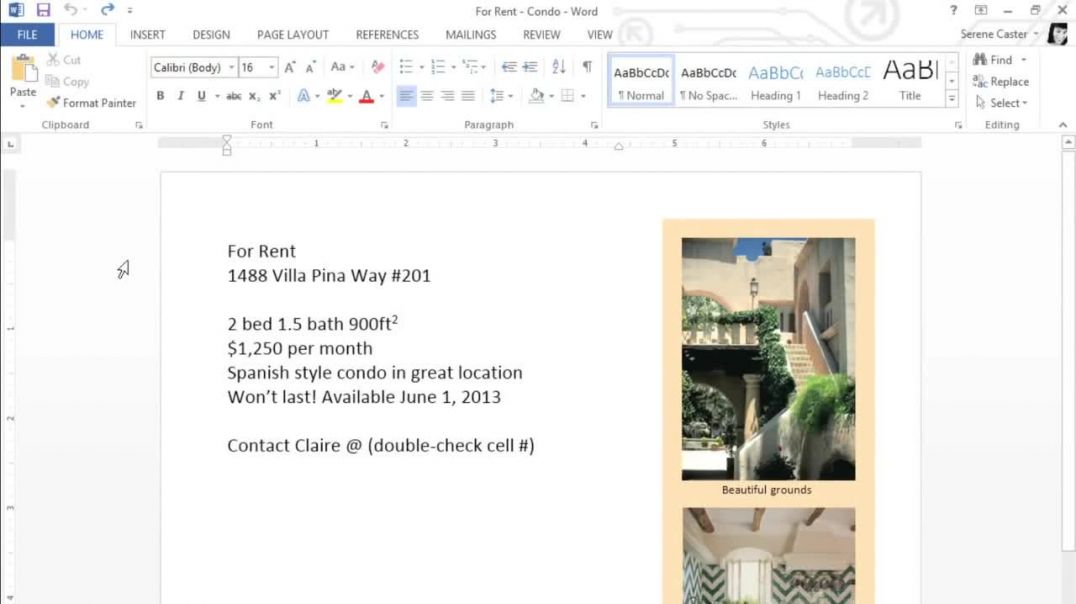
Task: Toggle Superscript formatting
Action: [x=274, y=96]
